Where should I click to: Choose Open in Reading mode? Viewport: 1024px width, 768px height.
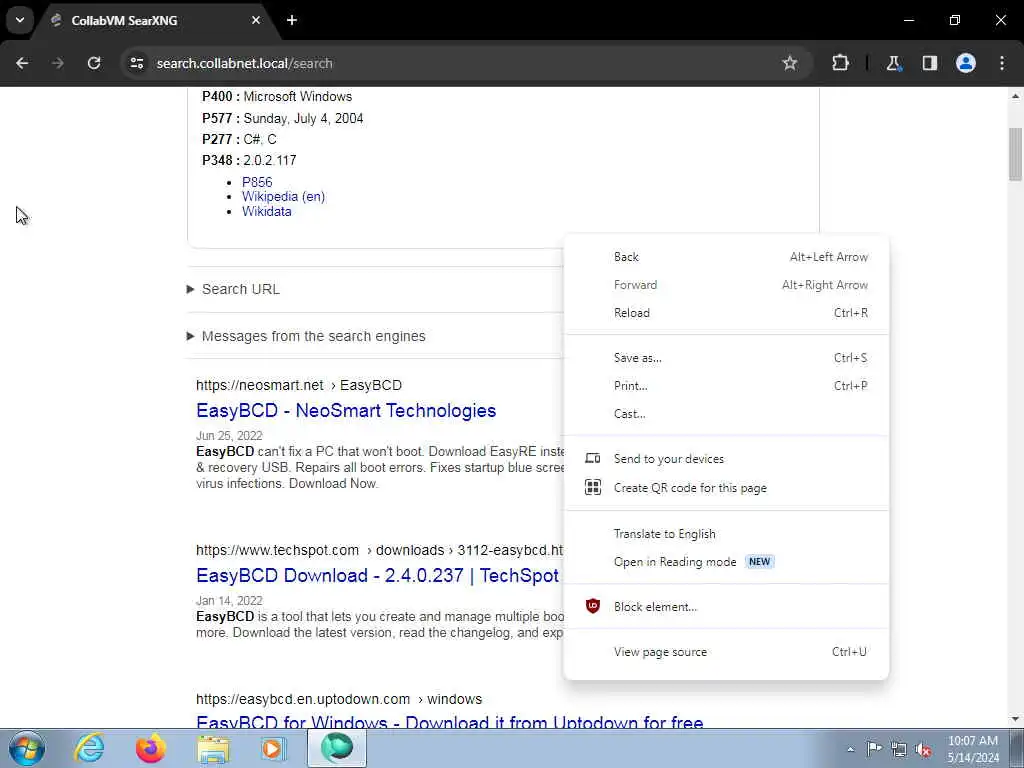[726, 562]
